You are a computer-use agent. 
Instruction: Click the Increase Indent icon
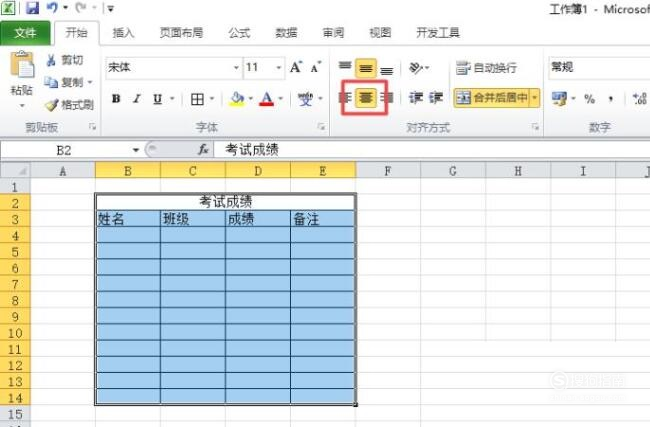click(436, 98)
